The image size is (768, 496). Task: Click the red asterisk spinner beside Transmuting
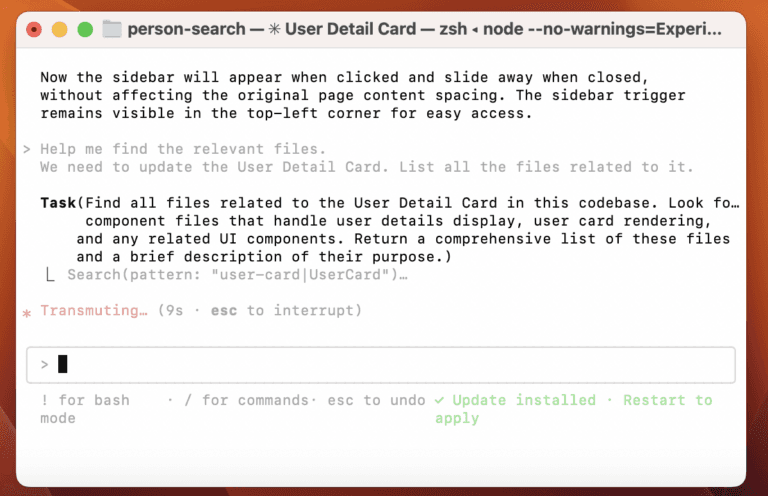pyautogui.click(x=27, y=312)
